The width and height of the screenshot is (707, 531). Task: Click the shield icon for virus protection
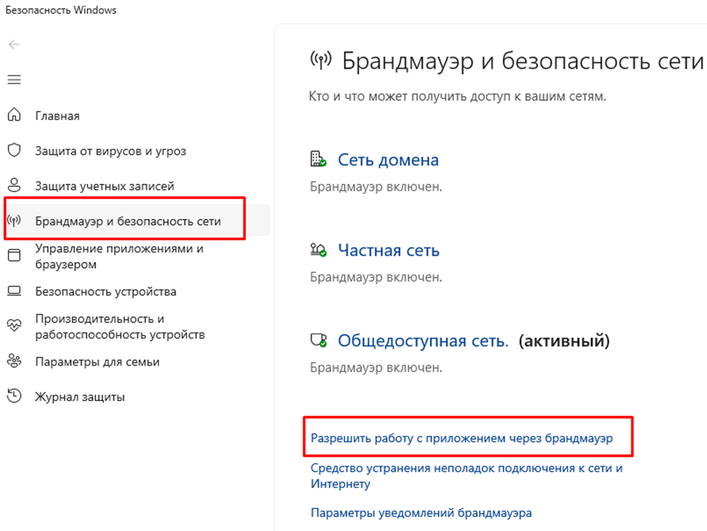click(x=14, y=150)
